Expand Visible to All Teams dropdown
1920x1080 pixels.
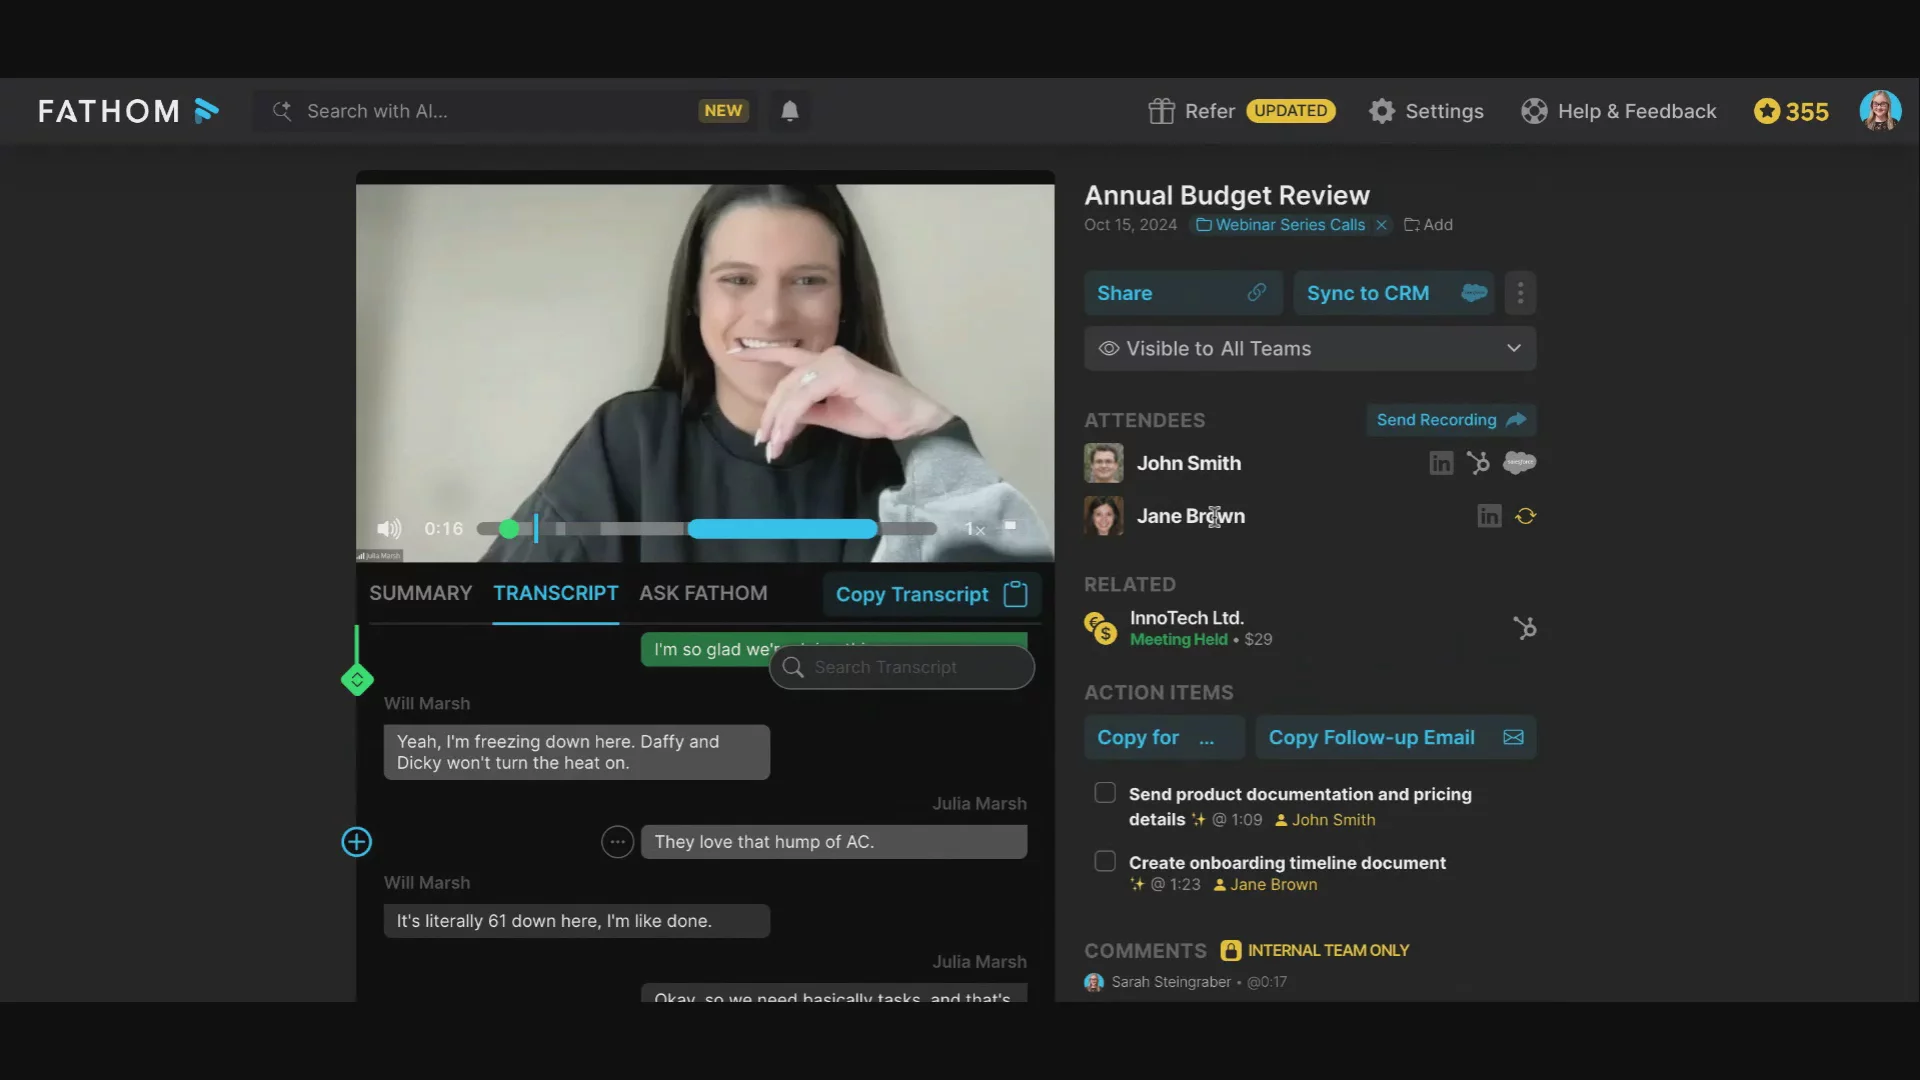click(x=1310, y=349)
